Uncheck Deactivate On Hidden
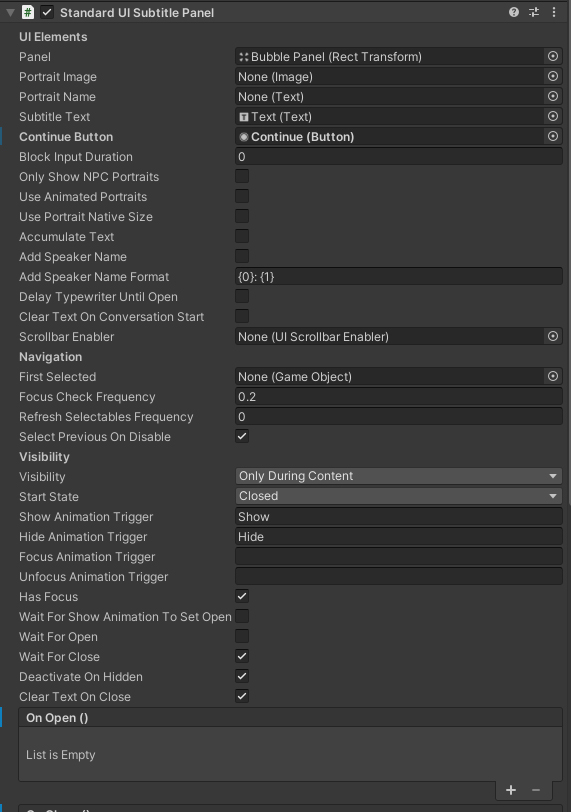 pos(242,676)
